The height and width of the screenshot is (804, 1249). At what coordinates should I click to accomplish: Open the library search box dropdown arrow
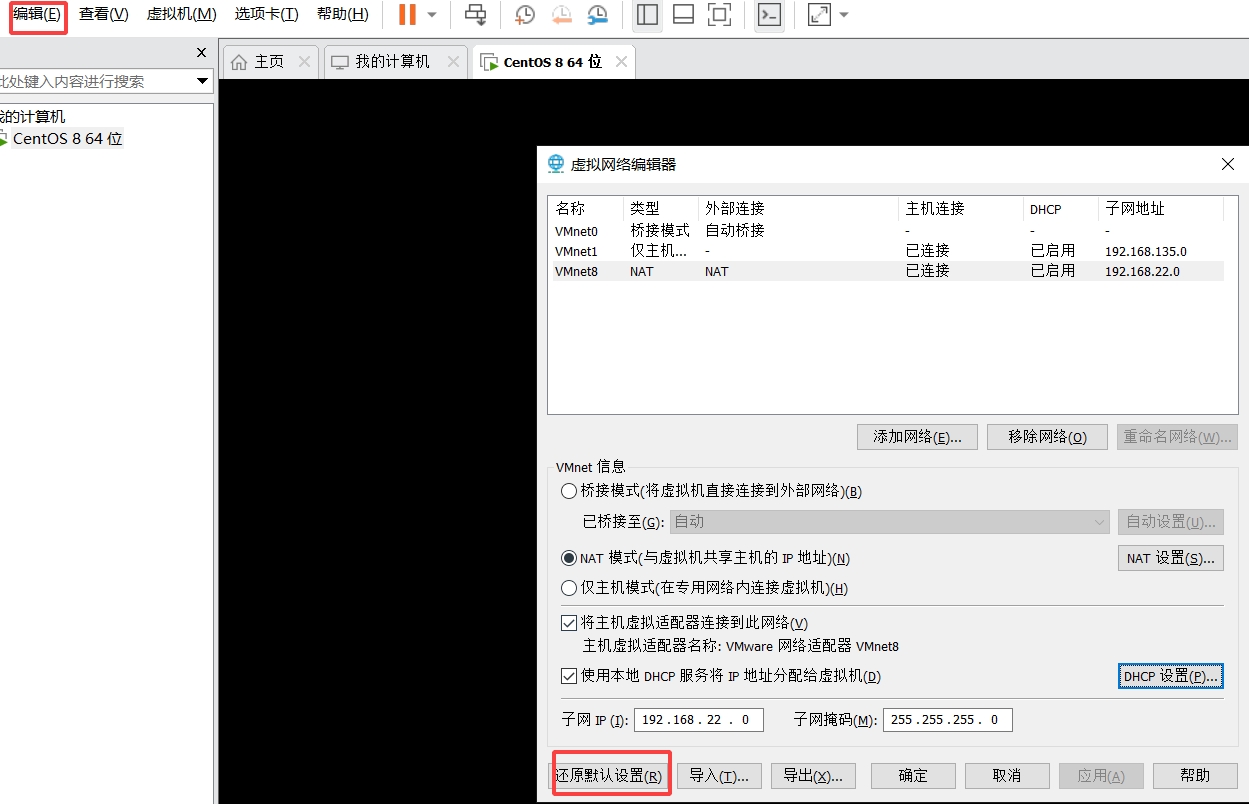pos(202,81)
